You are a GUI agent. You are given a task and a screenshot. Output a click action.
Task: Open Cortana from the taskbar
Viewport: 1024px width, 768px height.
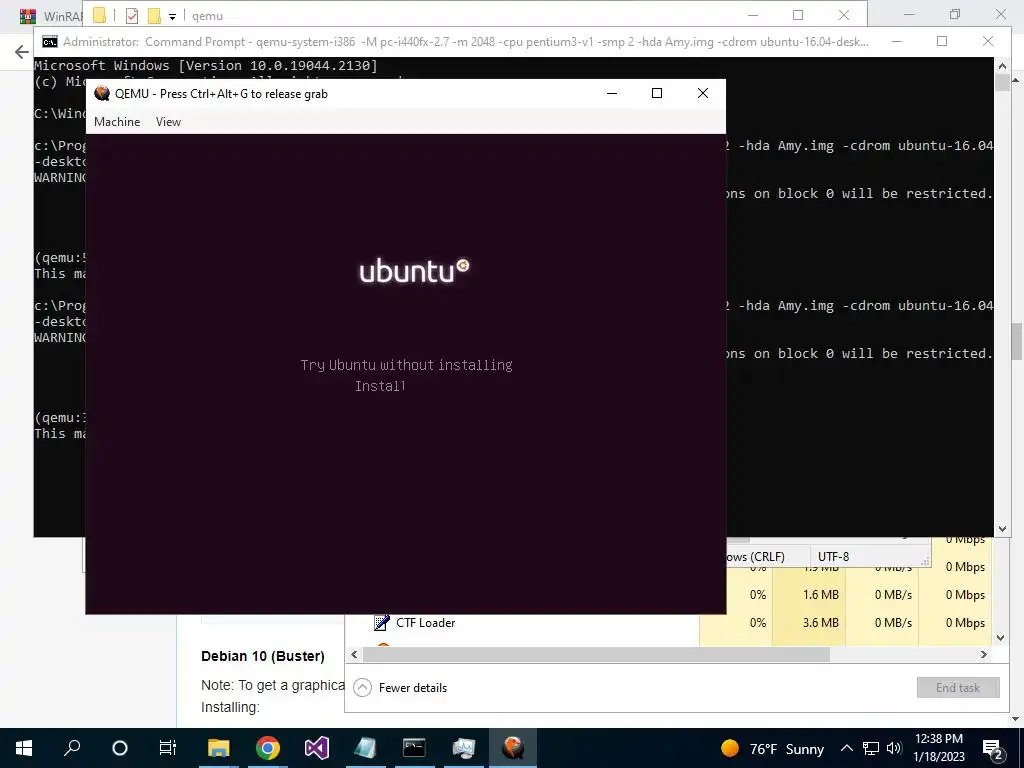(x=120, y=748)
